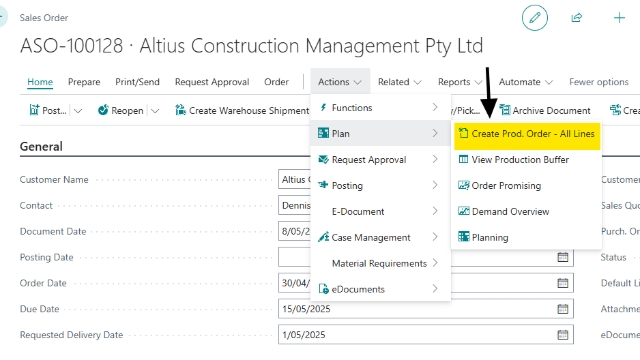Switch to the Prepare tab
The image size is (640, 360).
(x=84, y=82)
